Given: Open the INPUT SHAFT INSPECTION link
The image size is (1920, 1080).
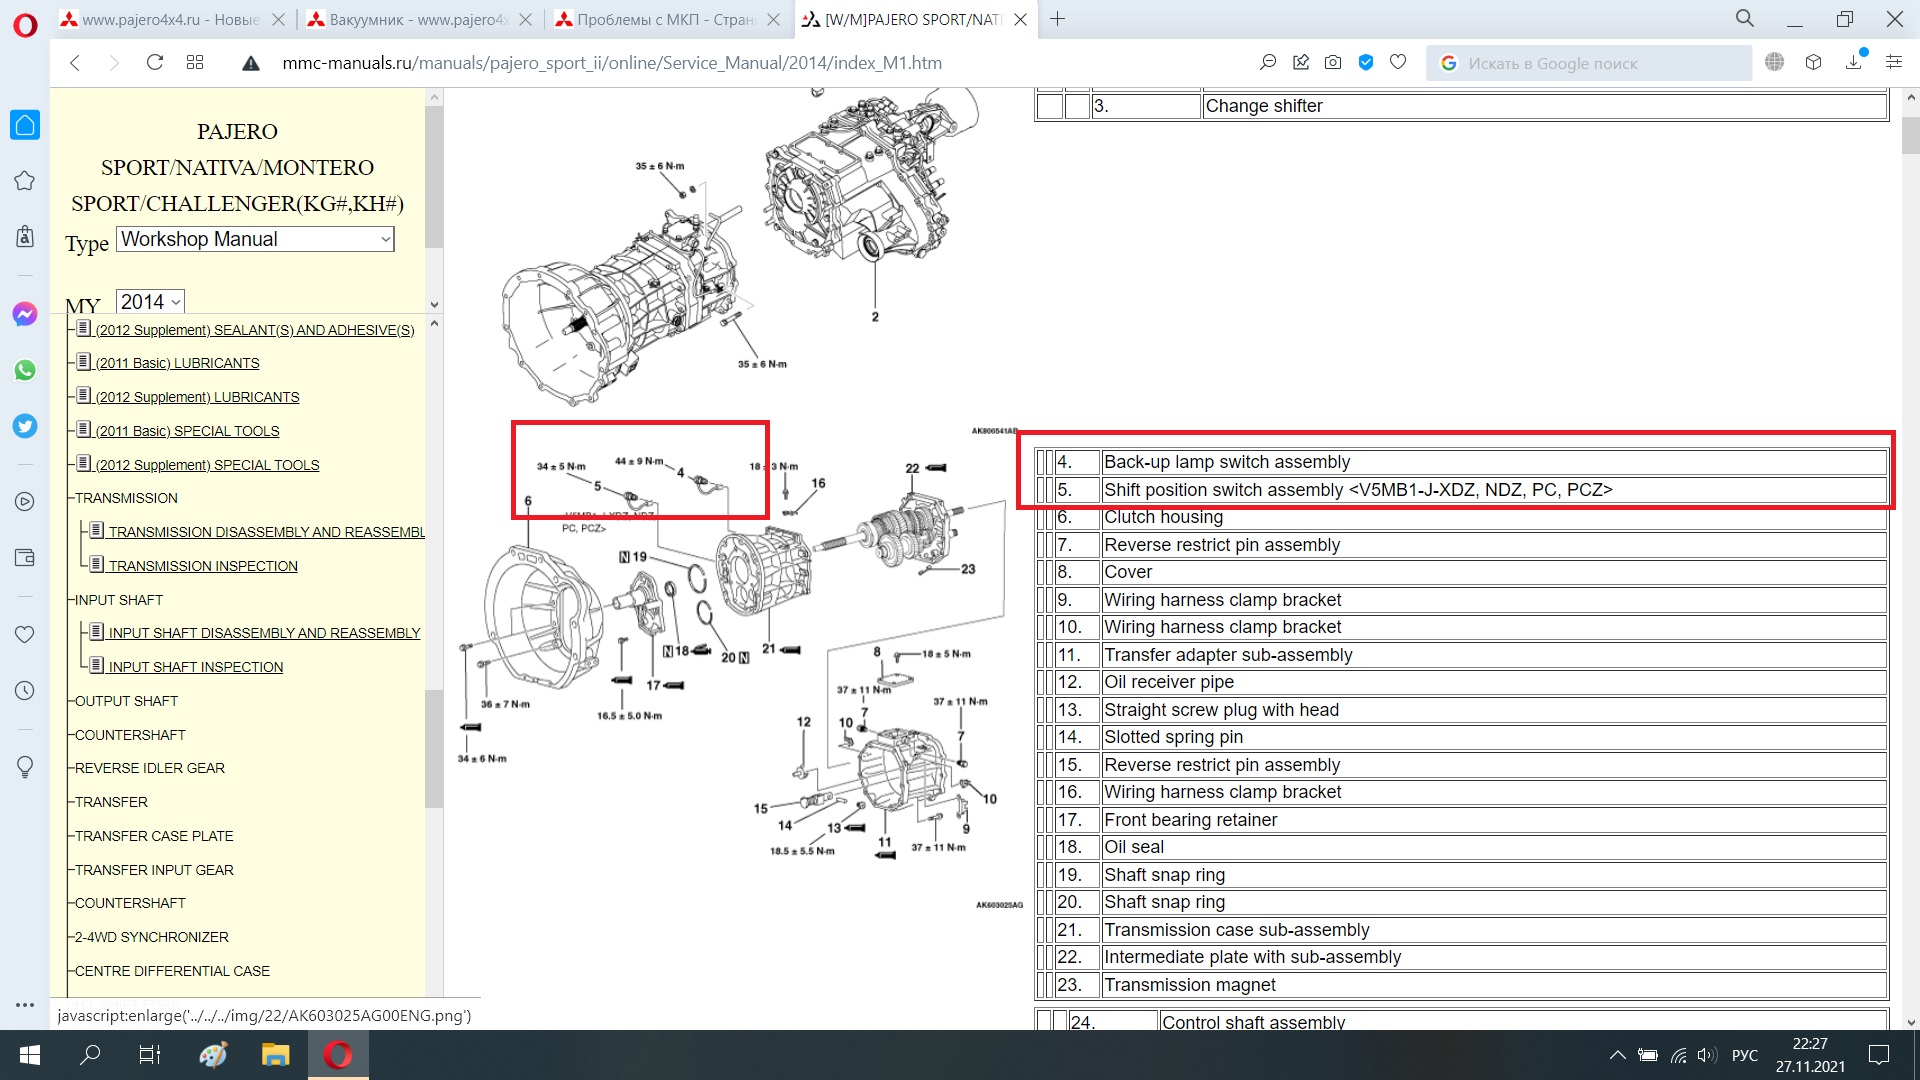Looking at the screenshot, I should (195, 667).
